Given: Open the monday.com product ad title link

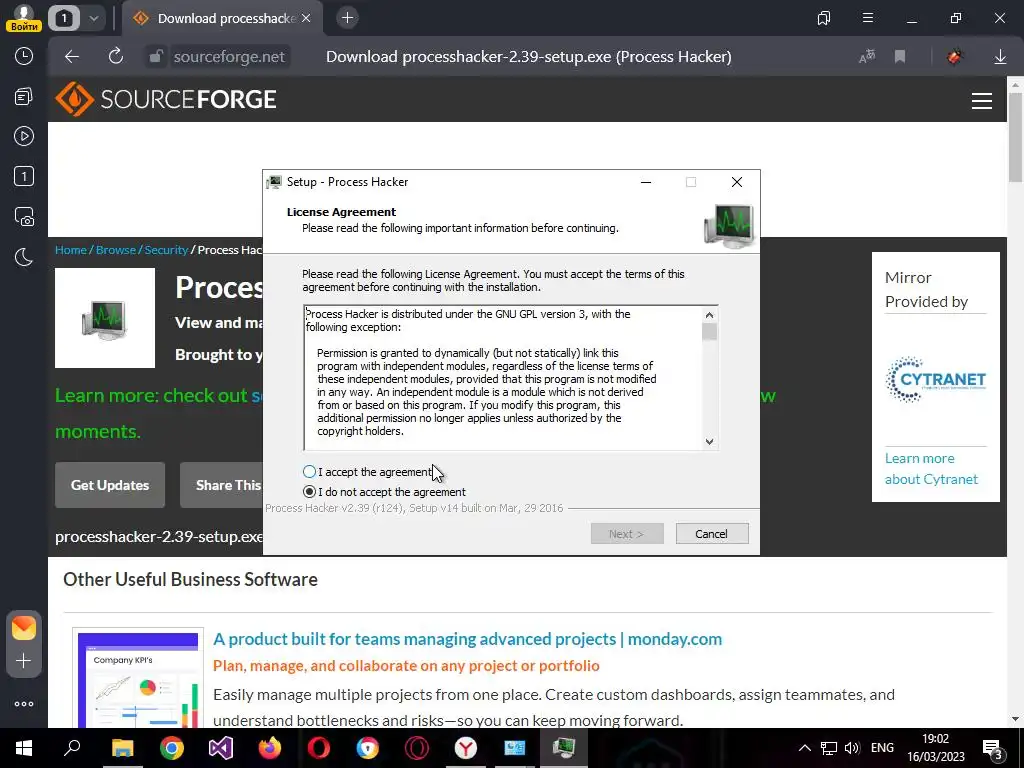Looking at the screenshot, I should [x=468, y=639].
